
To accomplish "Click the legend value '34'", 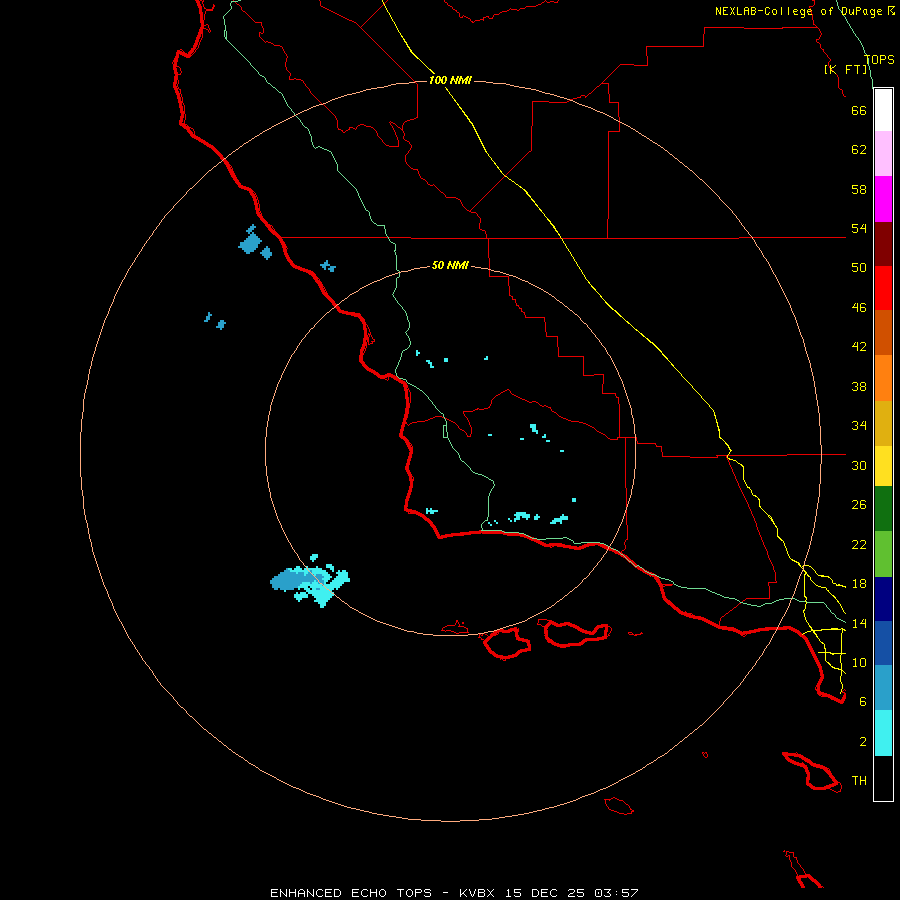I will [x=859, y=426].
